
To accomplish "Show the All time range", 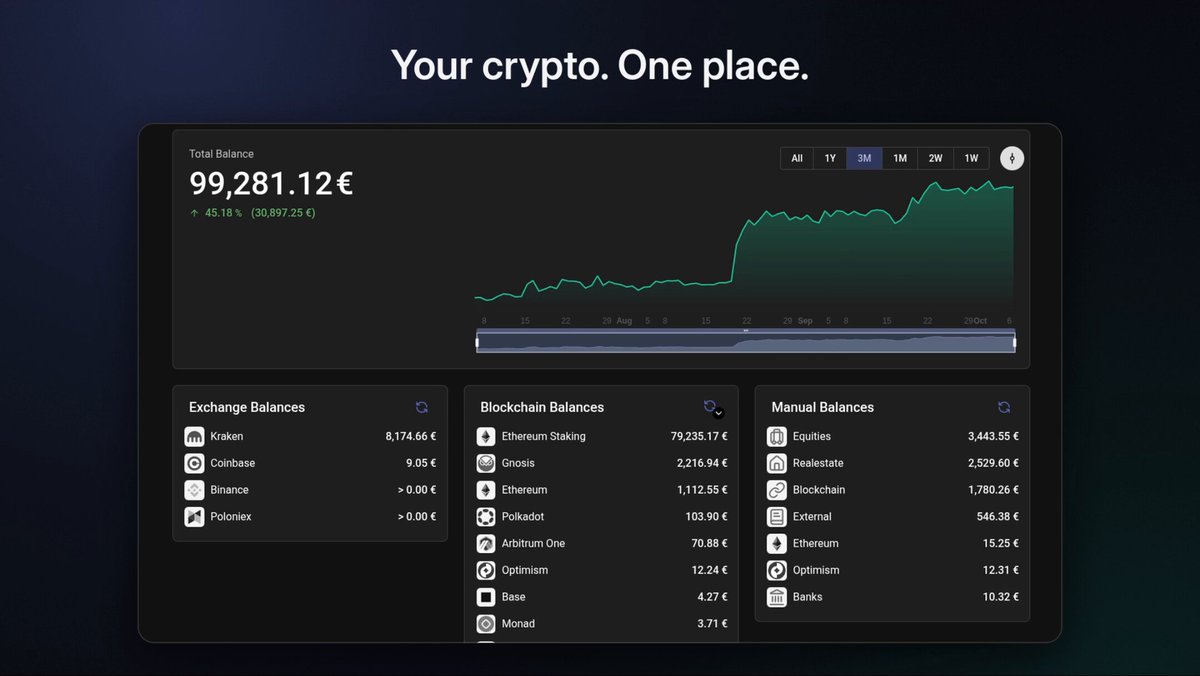I will pyautogui.click(x=797, y=158).
